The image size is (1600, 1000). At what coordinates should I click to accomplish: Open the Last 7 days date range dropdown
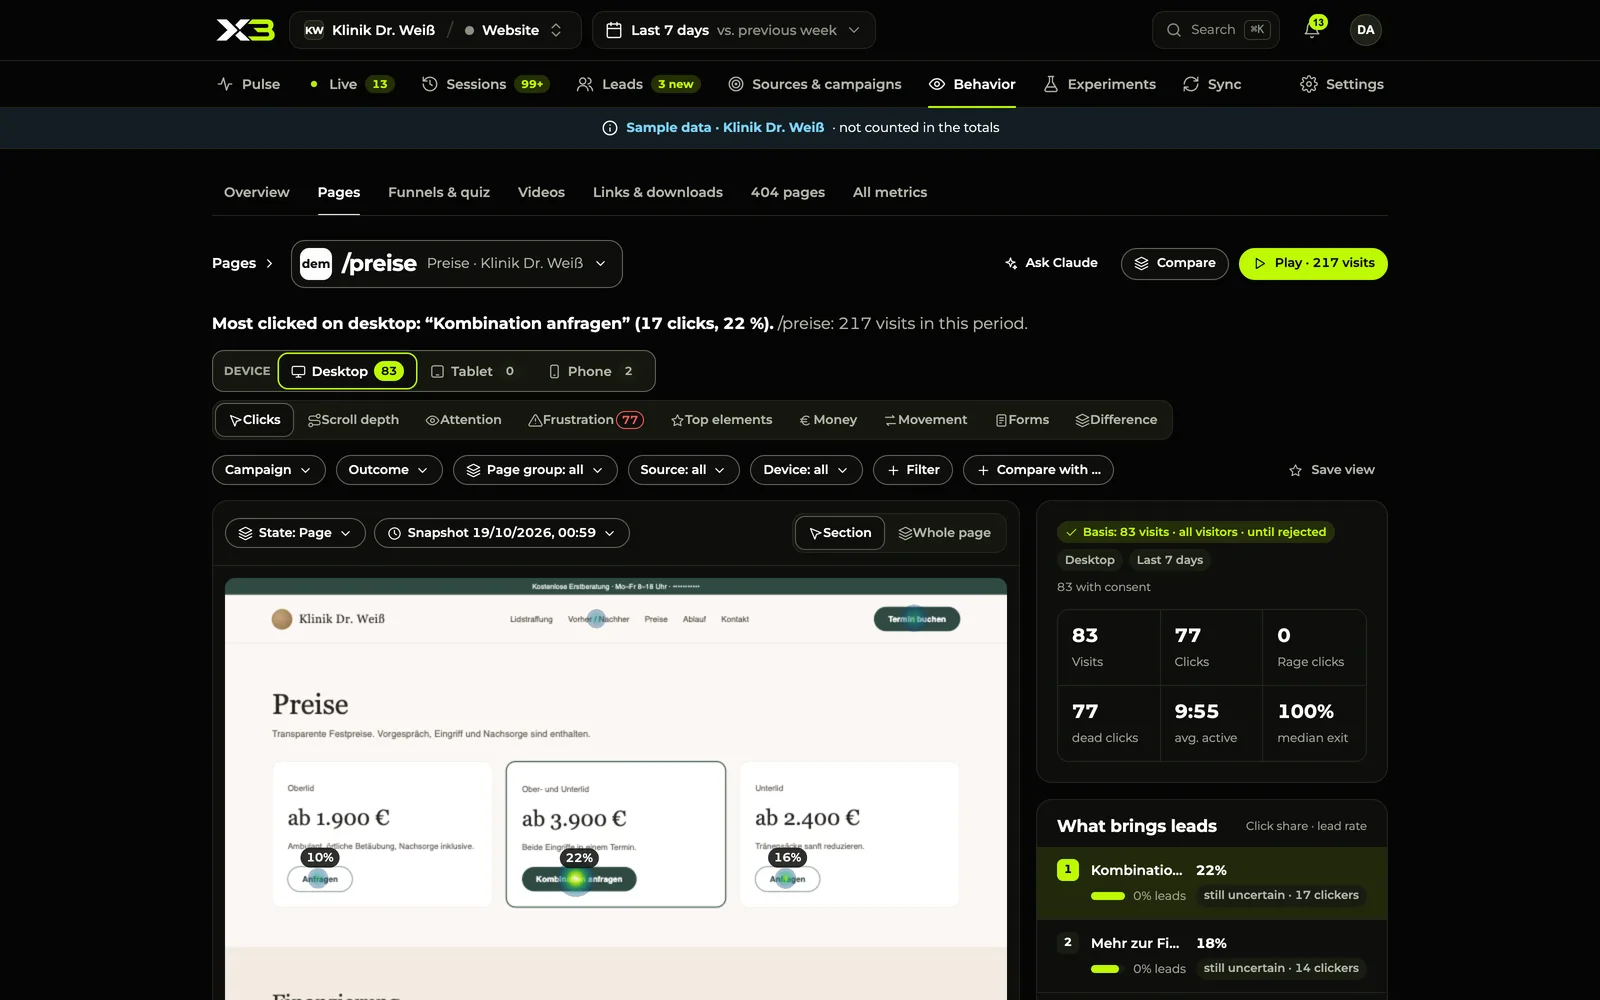click(x=734, y=30)
